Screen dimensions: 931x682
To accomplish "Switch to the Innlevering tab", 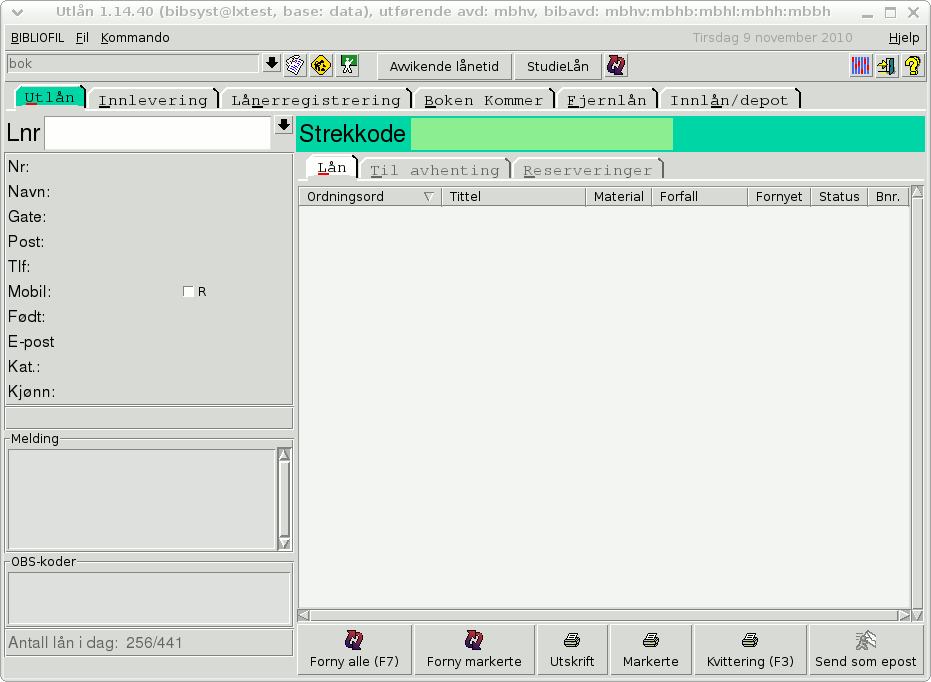I will [153, 100].
